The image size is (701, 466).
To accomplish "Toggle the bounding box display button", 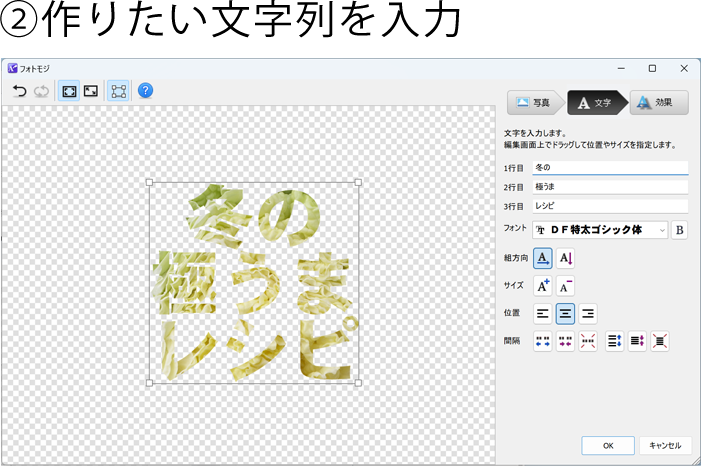I will coord(118,91).
